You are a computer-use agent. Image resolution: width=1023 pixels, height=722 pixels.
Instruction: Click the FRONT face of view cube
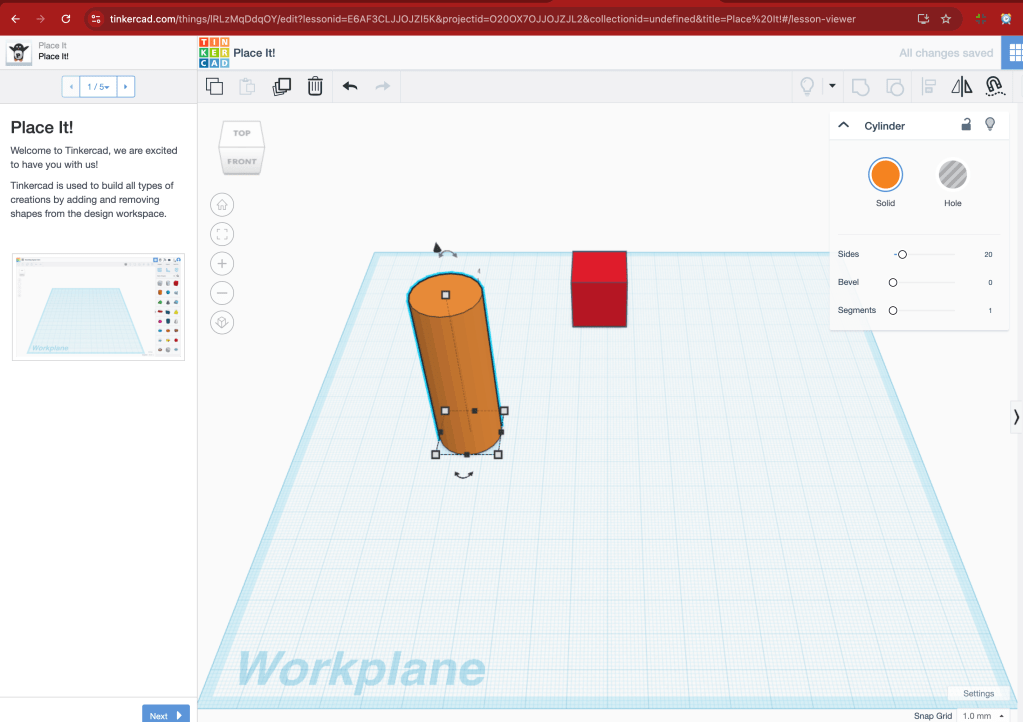(x=242, y=161)
